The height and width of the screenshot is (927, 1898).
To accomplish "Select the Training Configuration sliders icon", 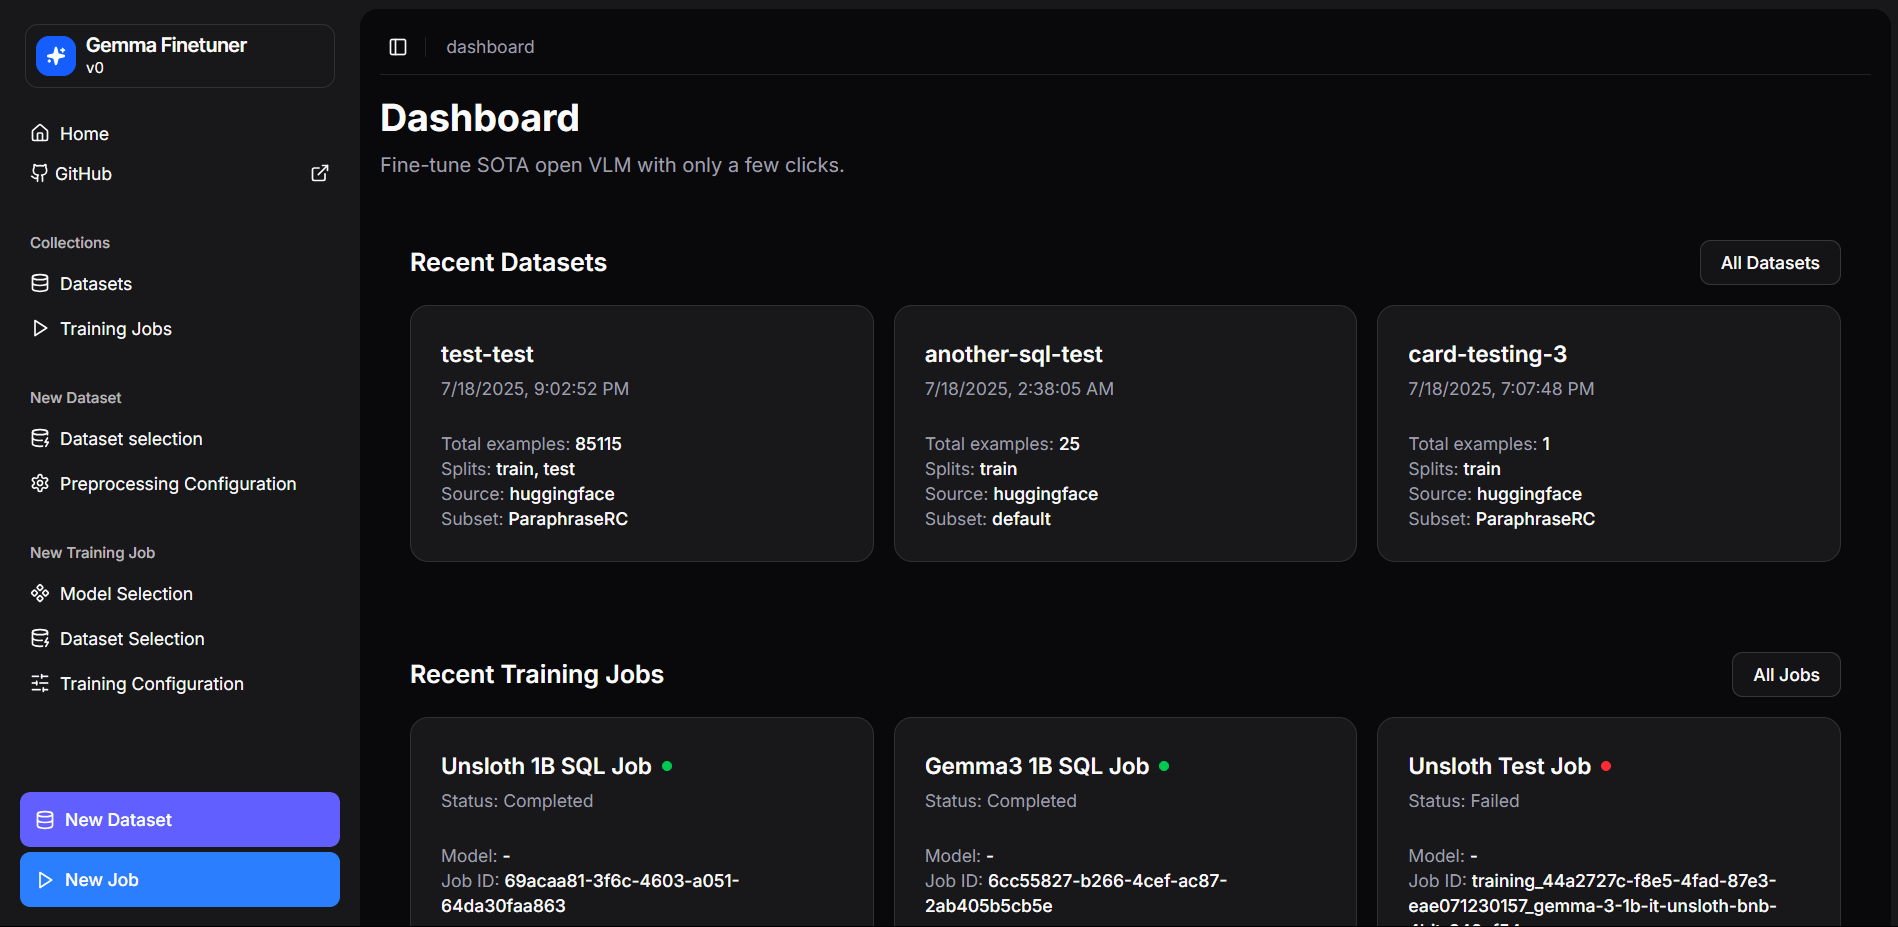I will click(x=39, y=683).
